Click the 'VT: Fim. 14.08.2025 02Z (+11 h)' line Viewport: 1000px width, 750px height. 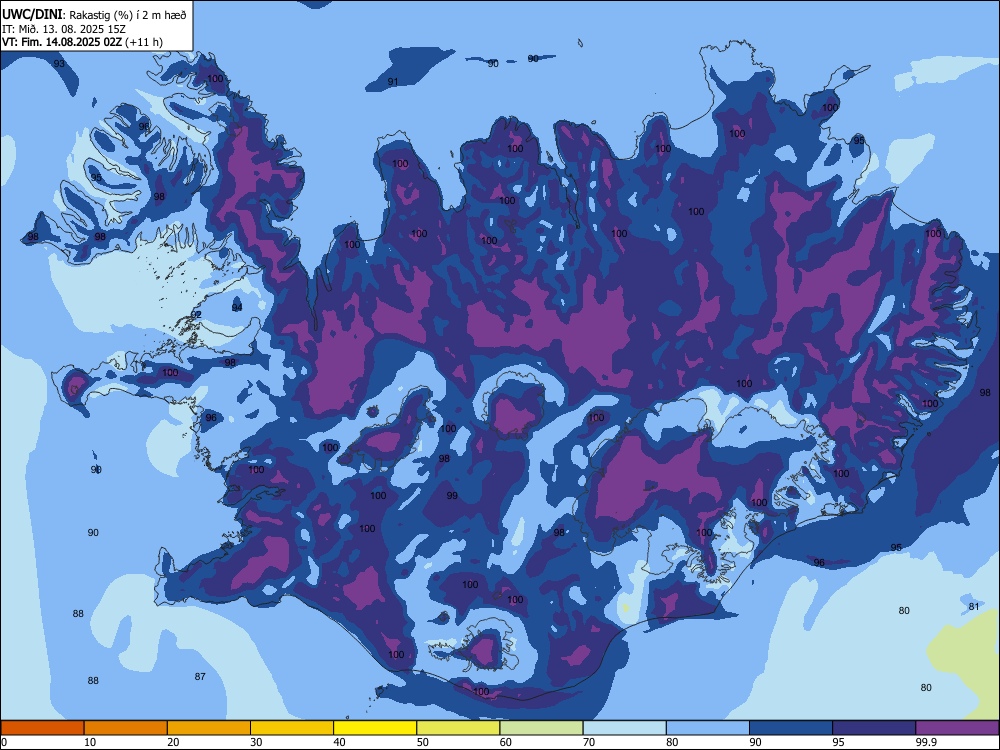coord(82,42)
